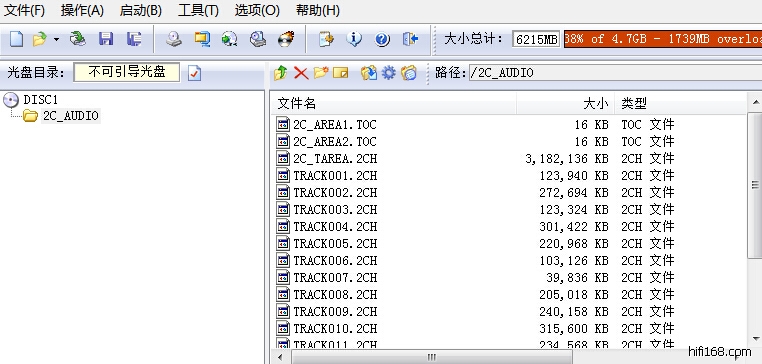The image size is (762, 364).
Task: Click the green up-folder arrow icon
Action: click(x=280, y=73)
